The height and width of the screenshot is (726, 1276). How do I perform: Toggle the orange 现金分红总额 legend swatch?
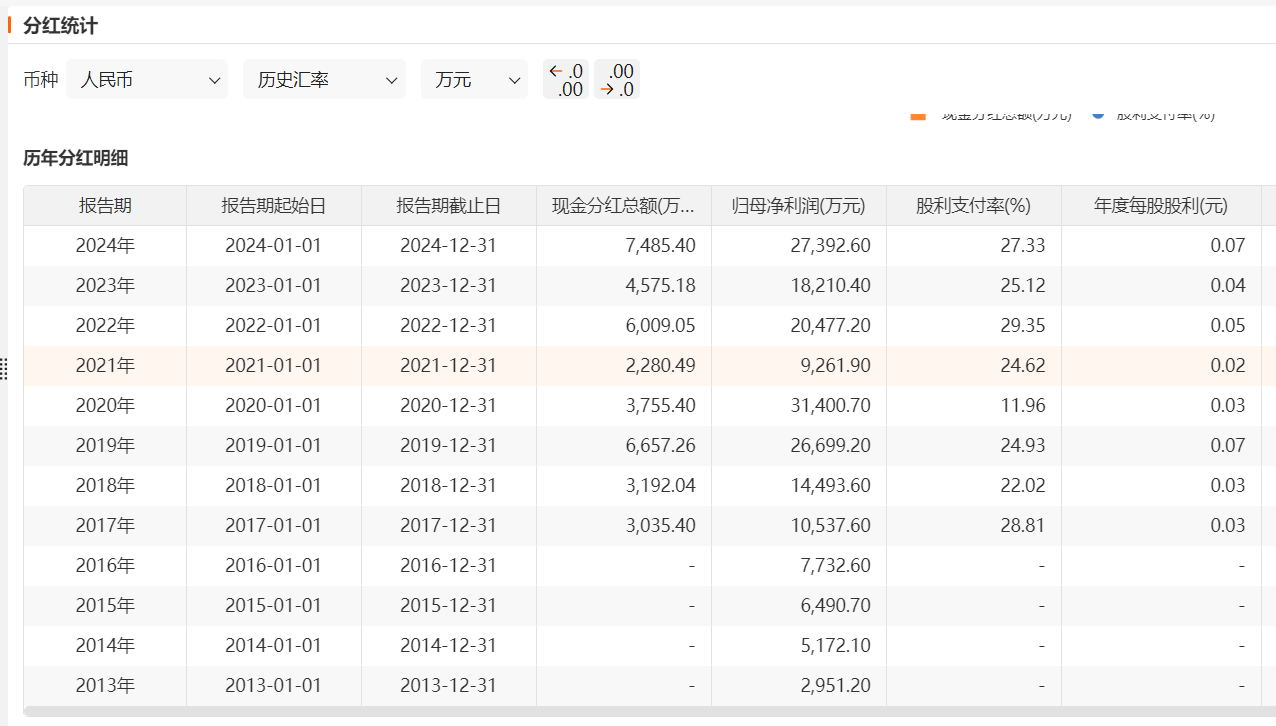pos(918,116)
